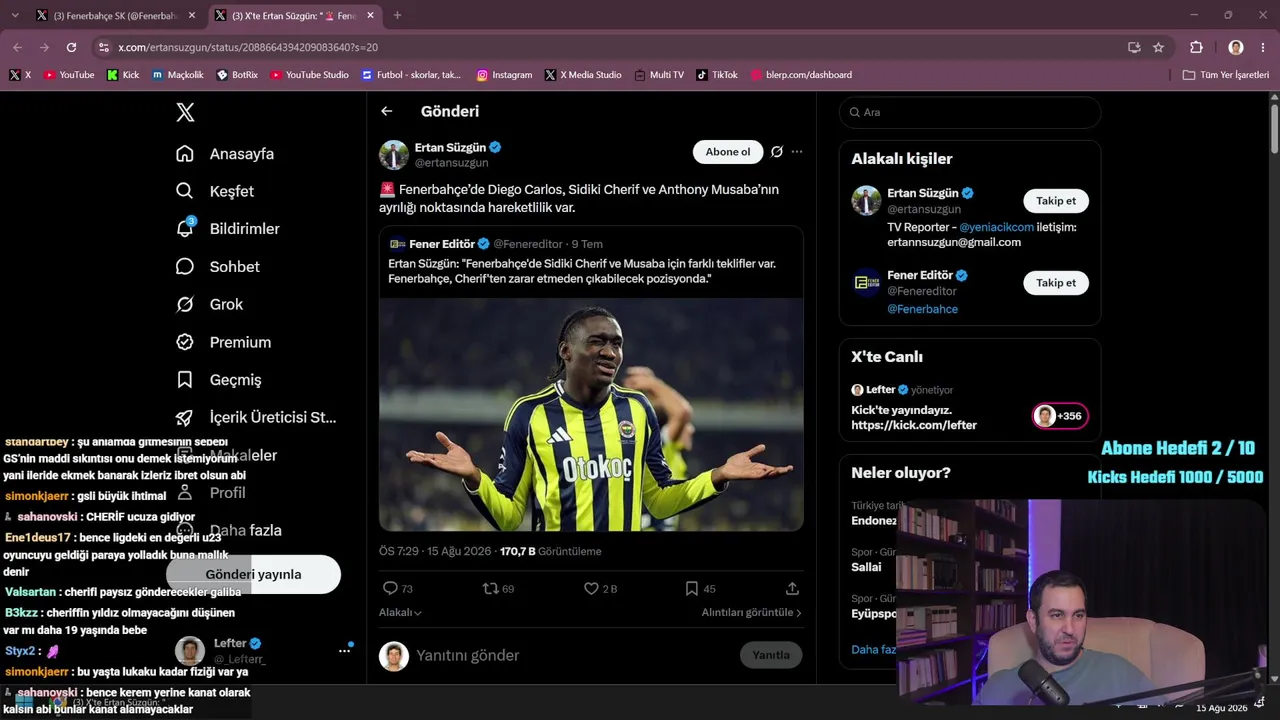This screenshot has width=1280, height=720.
Task: Open the browser extensions menu
Action: (x=1196, y=47)
